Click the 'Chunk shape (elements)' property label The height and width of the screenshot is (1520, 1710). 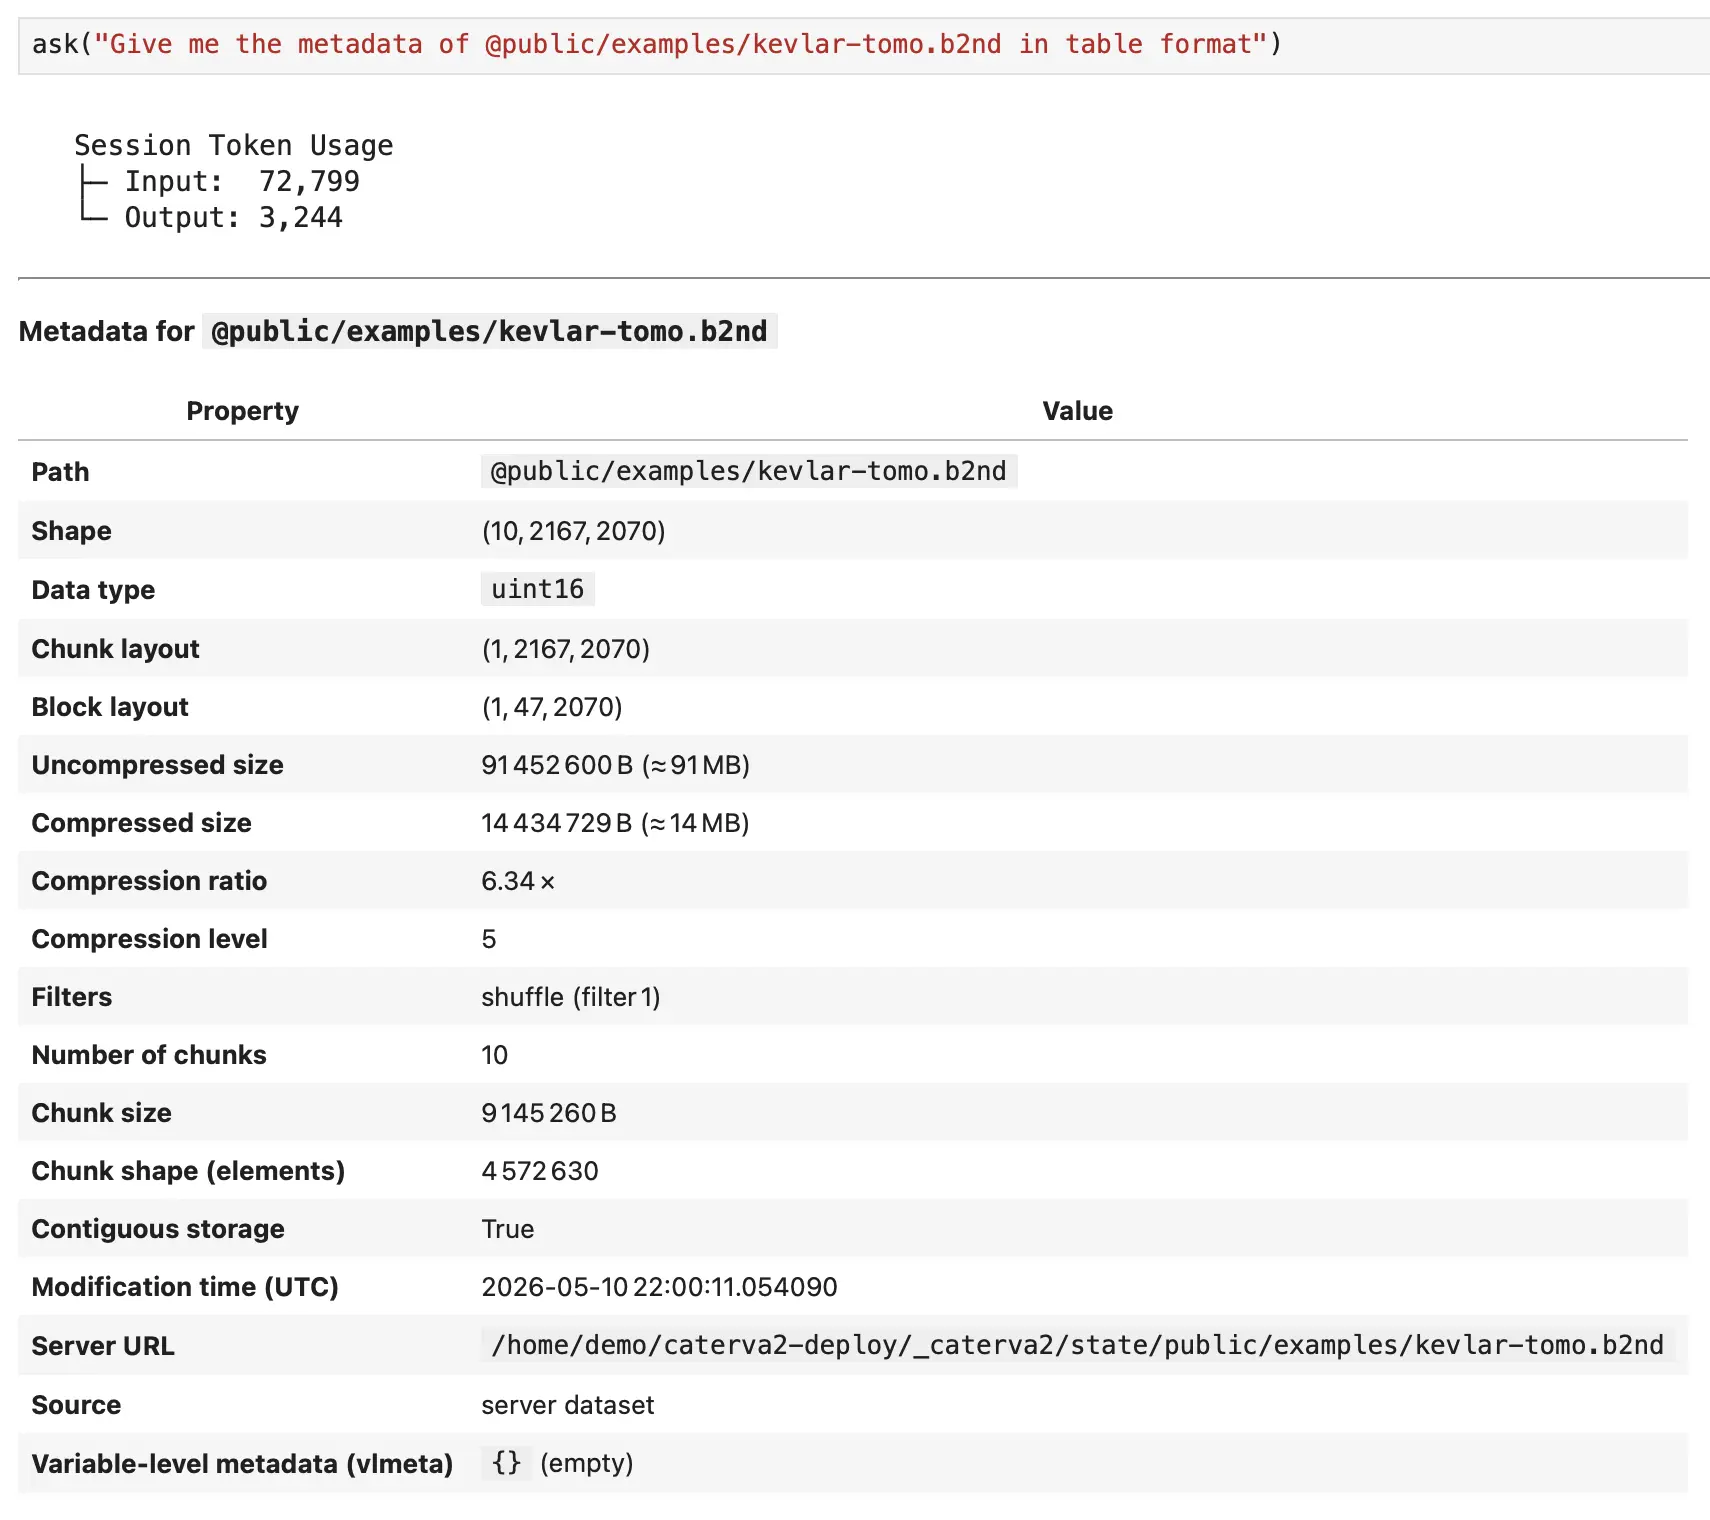(188, 1171)
